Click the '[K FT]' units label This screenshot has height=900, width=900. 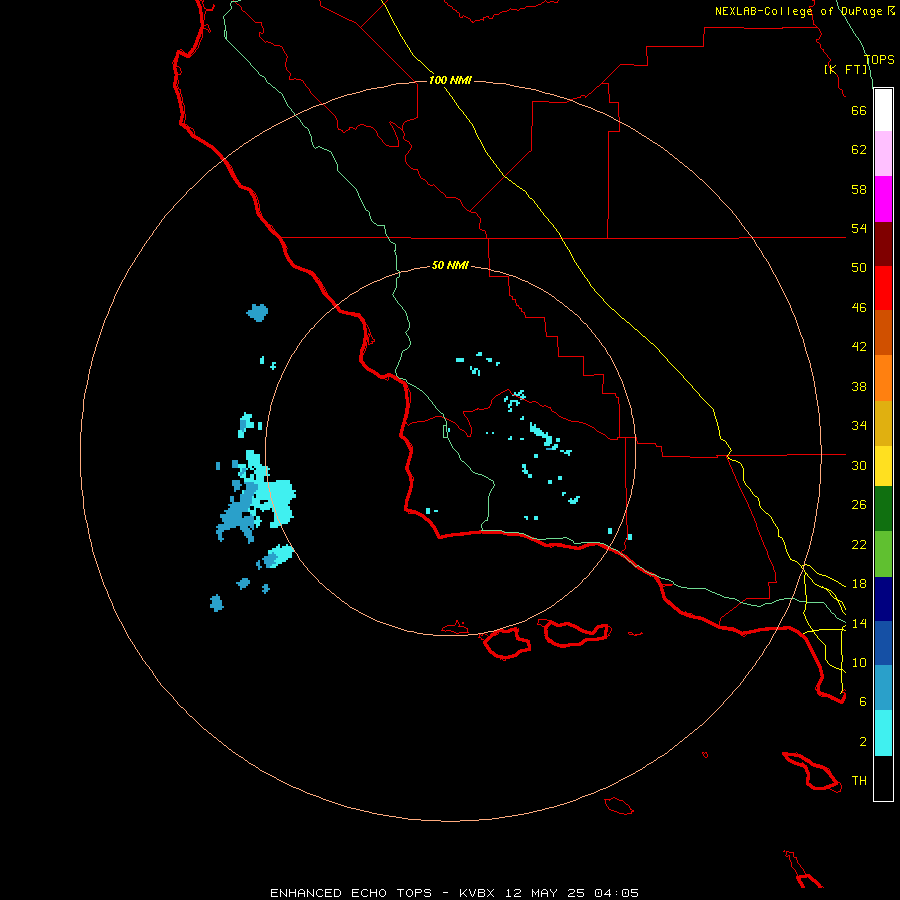click(x=846, y=69)
